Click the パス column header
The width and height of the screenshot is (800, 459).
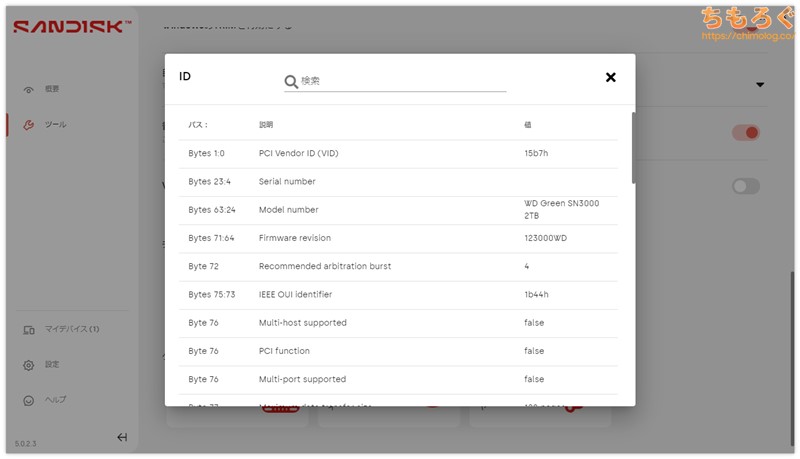tap(198, 125)
